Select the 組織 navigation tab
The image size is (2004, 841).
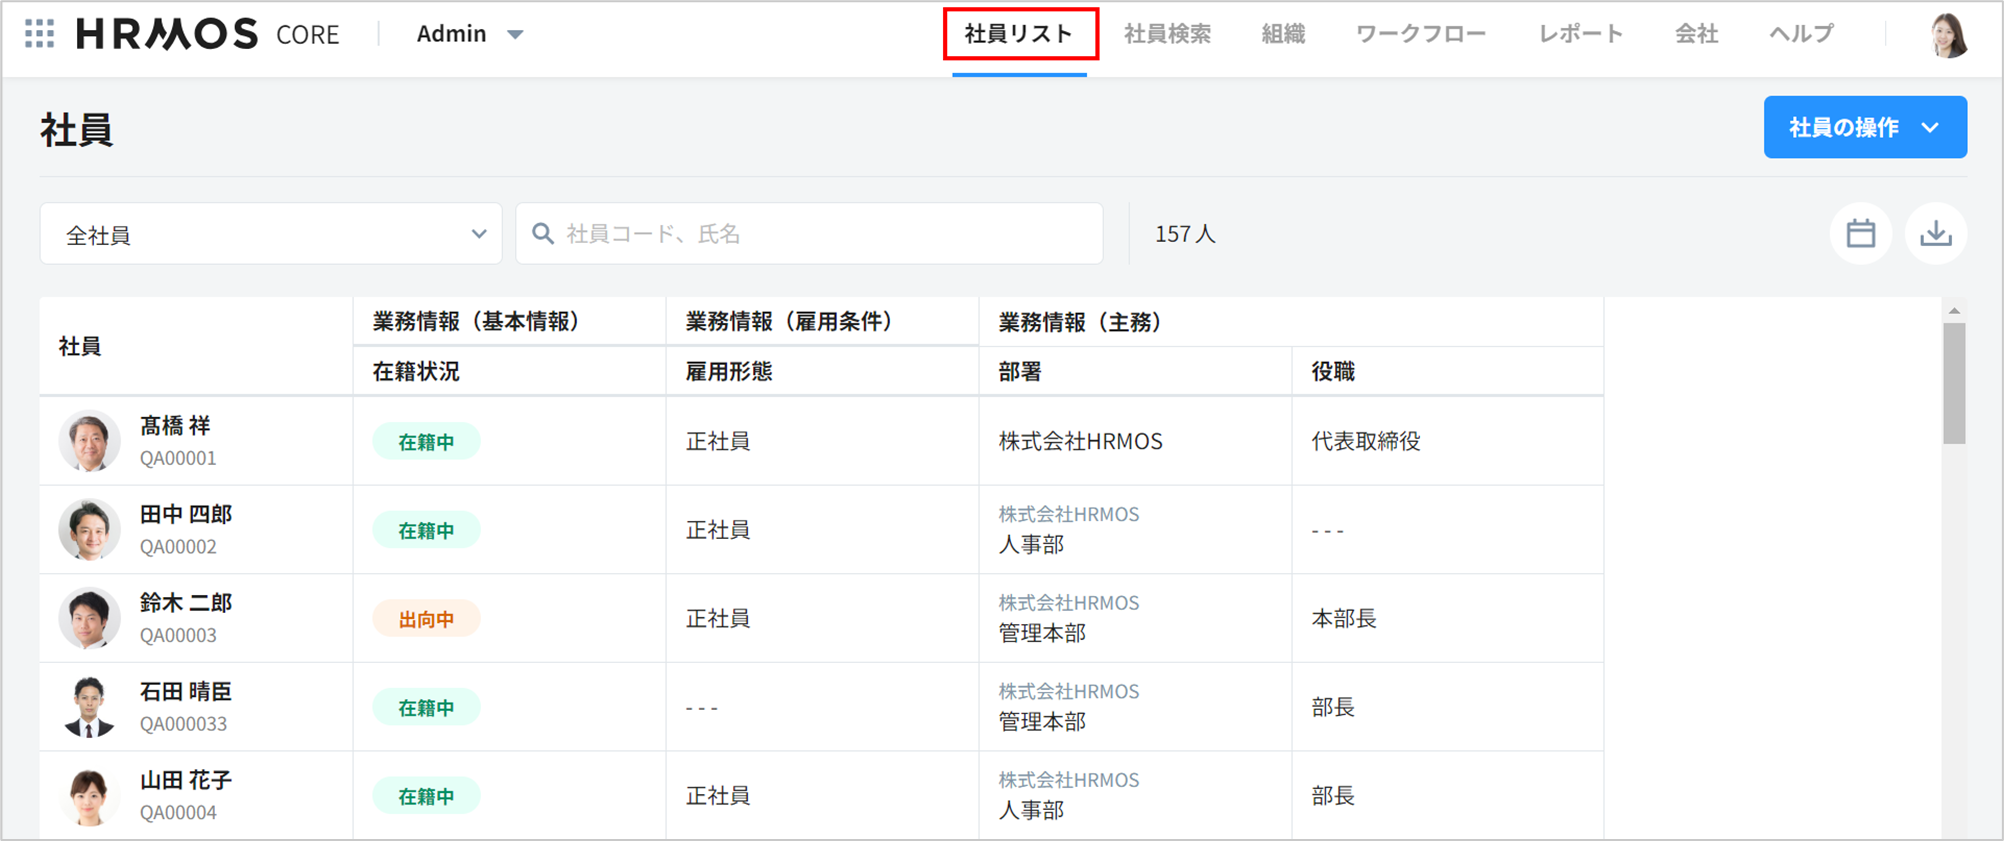pyautogui.click(x=1283, y=34)
